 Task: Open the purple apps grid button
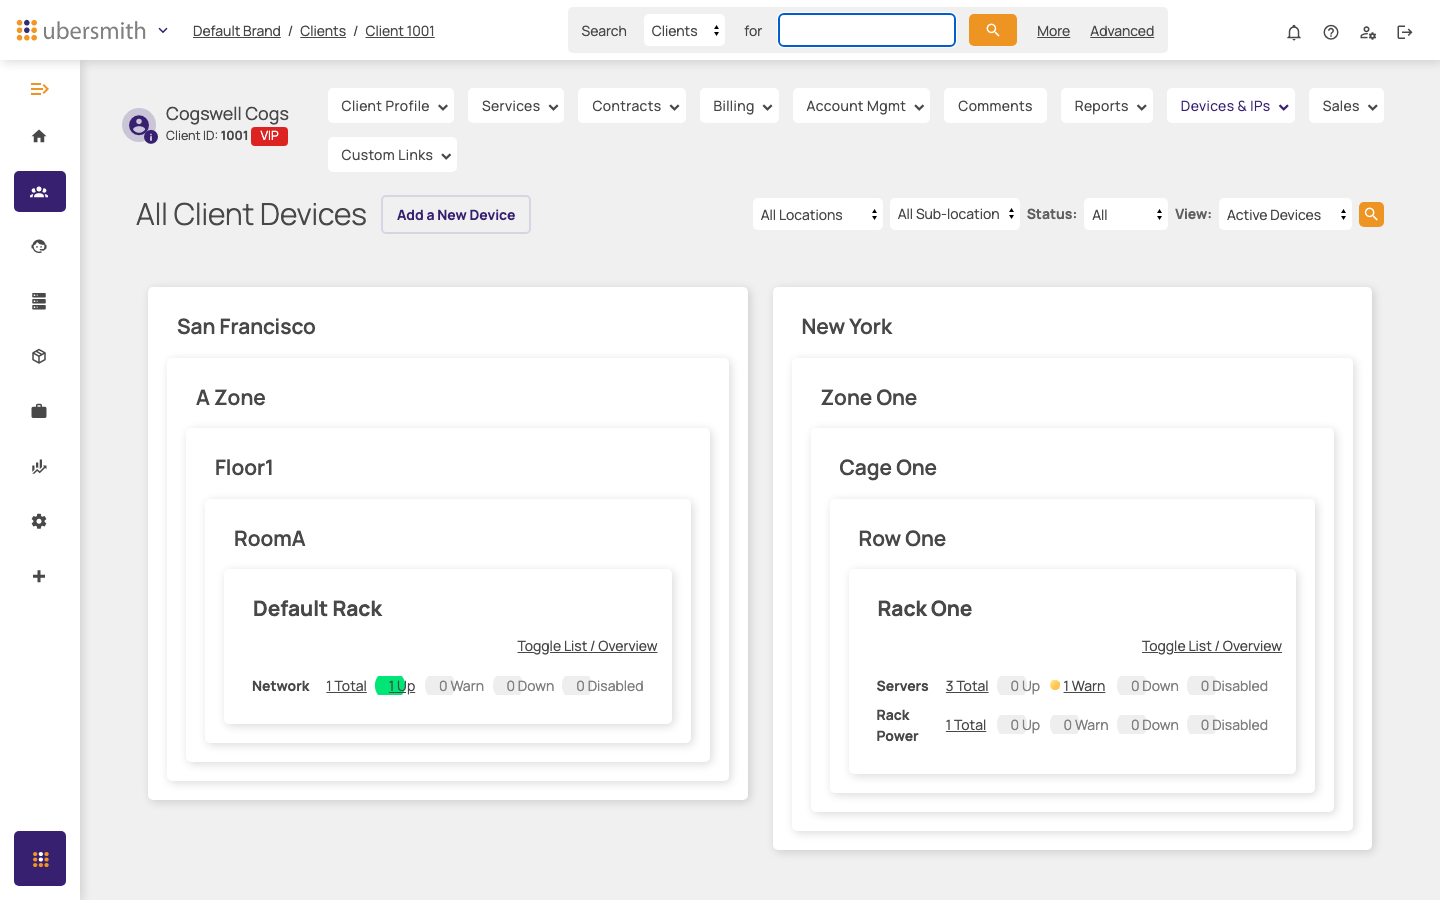(40, 858)
